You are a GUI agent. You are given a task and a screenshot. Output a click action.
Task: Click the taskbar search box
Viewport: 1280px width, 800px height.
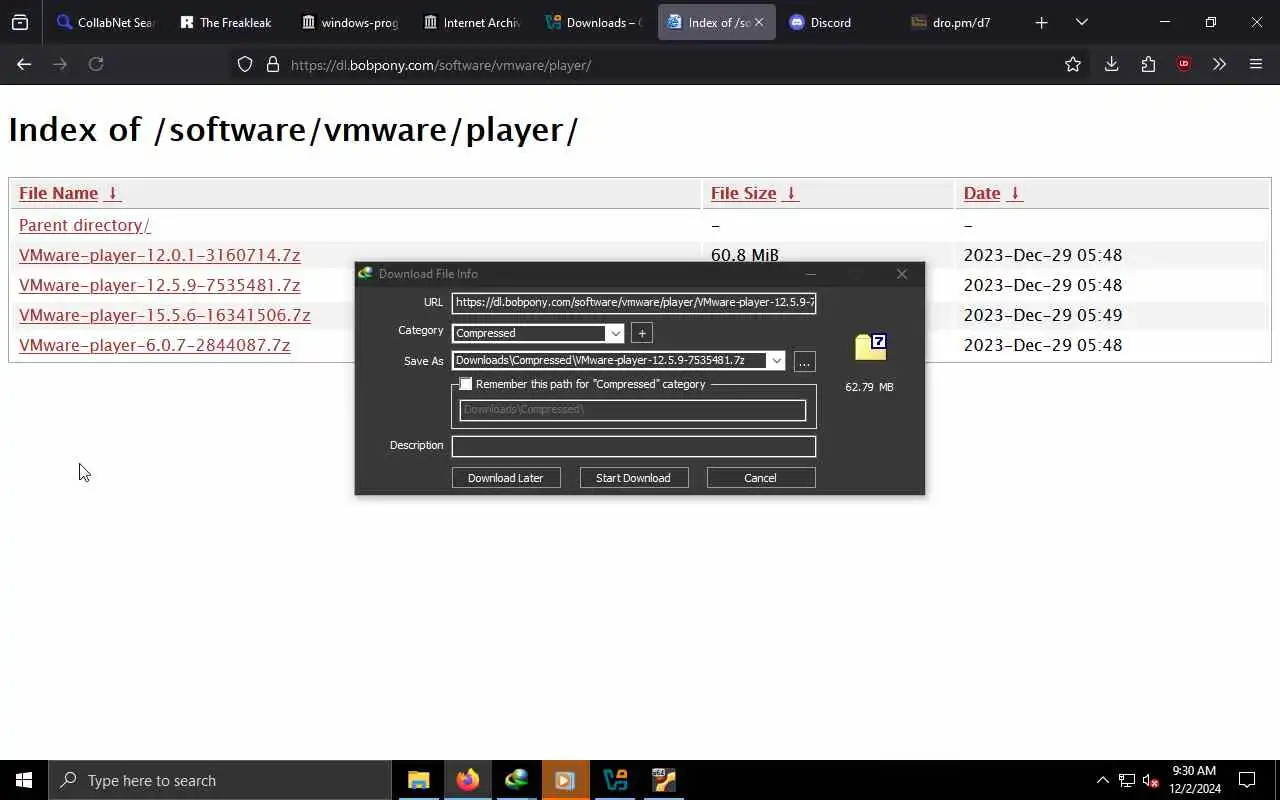(220, 780)
